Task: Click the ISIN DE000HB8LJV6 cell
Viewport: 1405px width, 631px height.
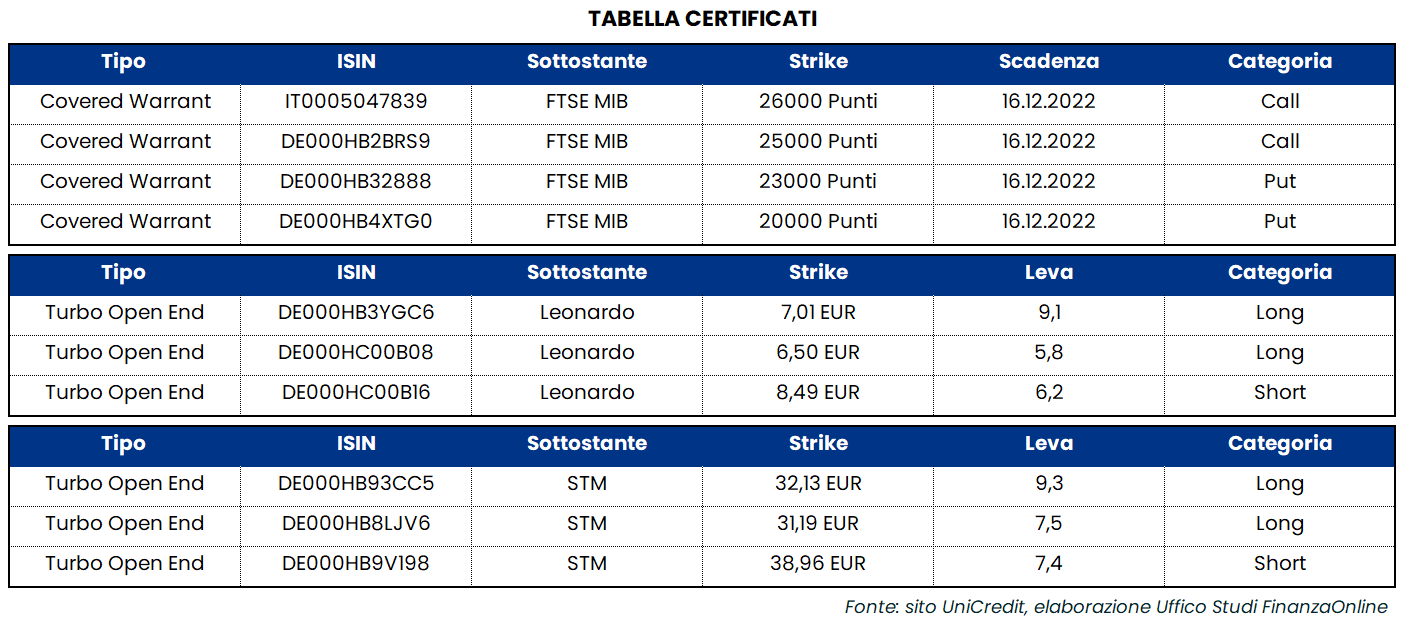Action: 356,523
